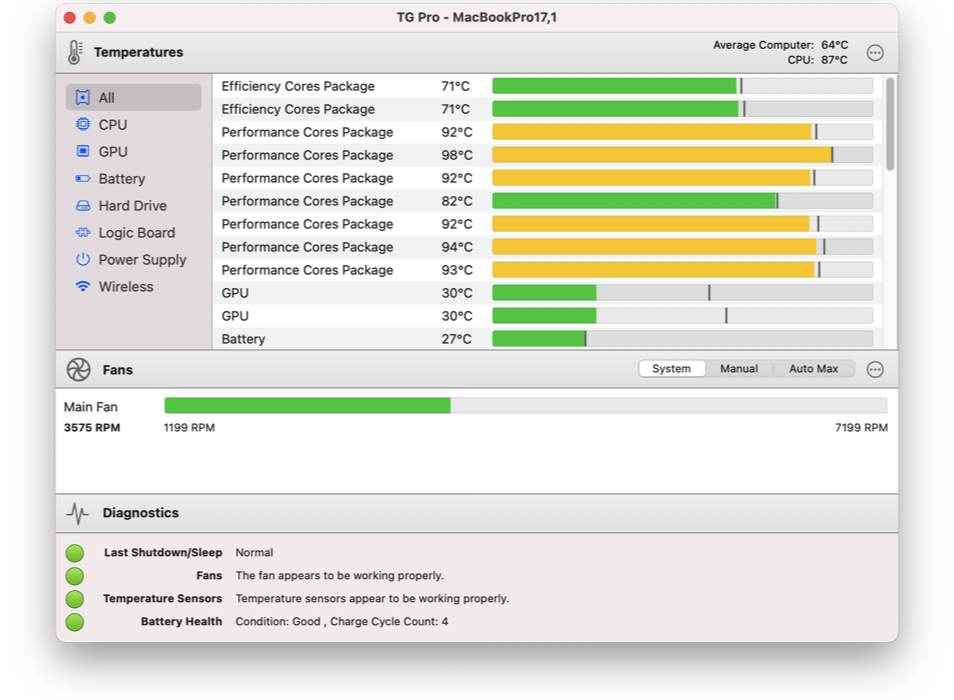Image resolution: width=954 pixels, height=700 pixels.
Task: Click the 3575 RPM fan speed value
Action: (92, 428)
